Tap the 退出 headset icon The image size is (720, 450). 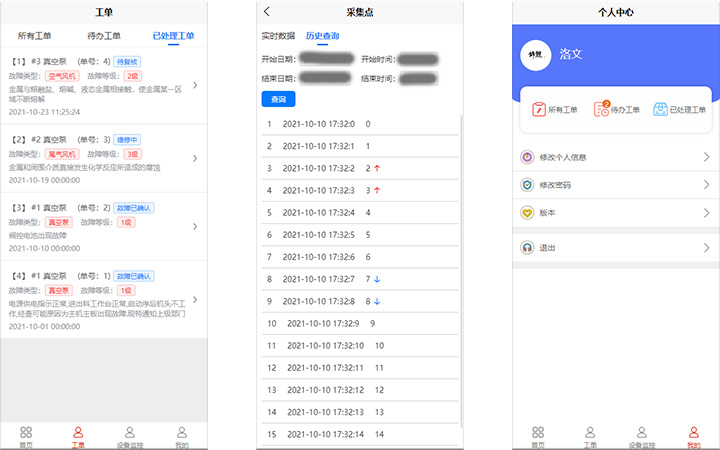point(527,248)
